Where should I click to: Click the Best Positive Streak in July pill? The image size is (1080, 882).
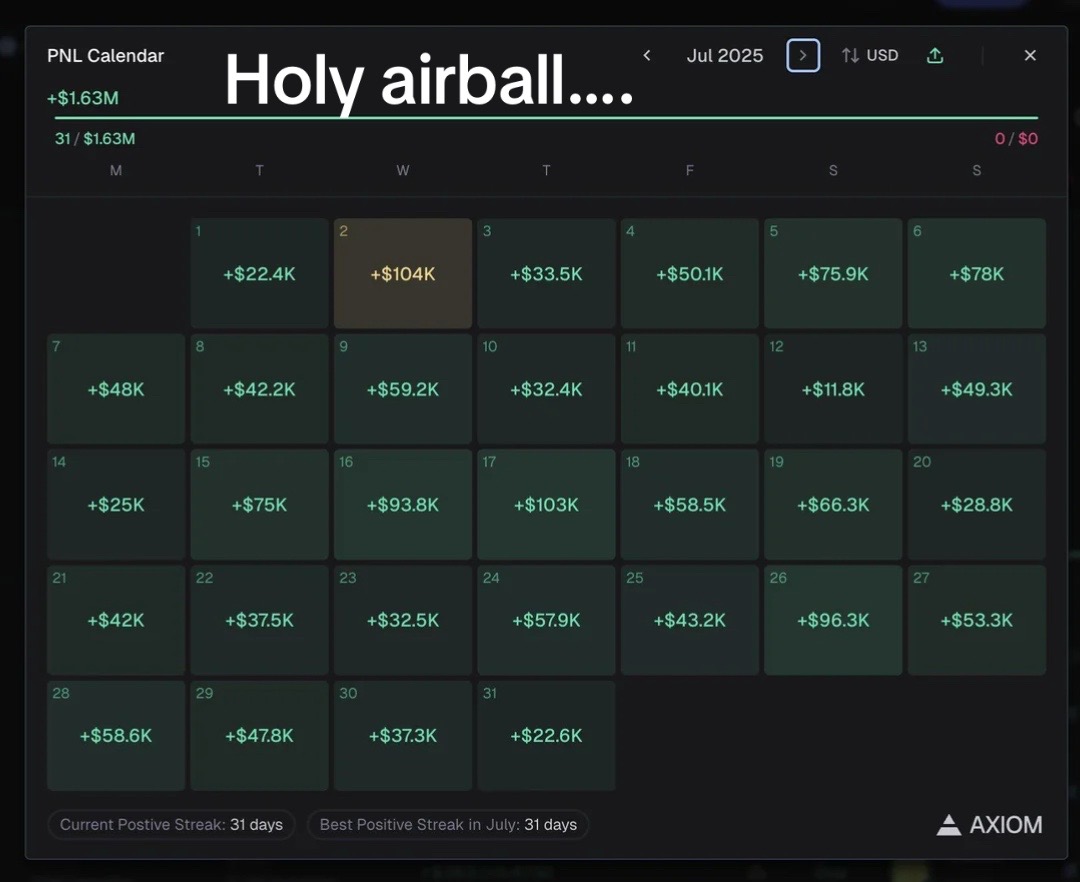click(x=448, y=824)
